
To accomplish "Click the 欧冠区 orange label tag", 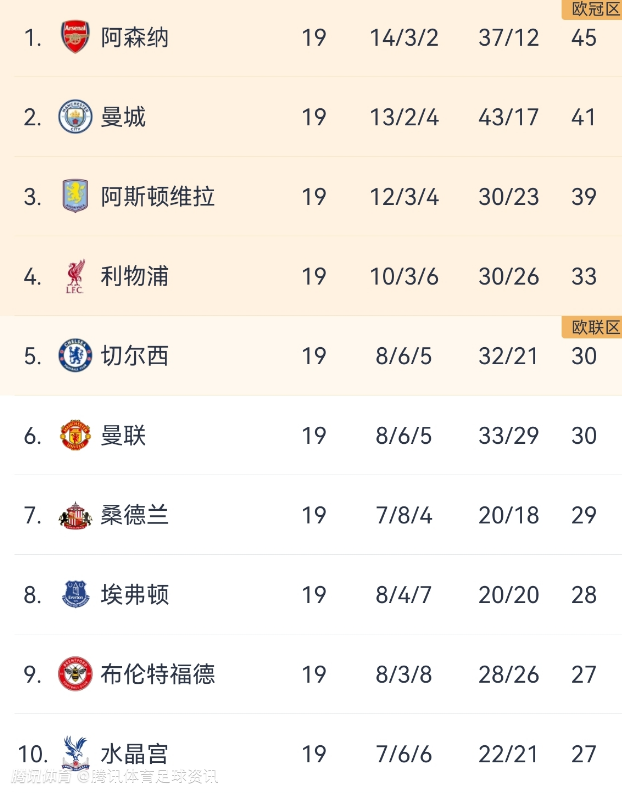I will (x=595, y=9).
